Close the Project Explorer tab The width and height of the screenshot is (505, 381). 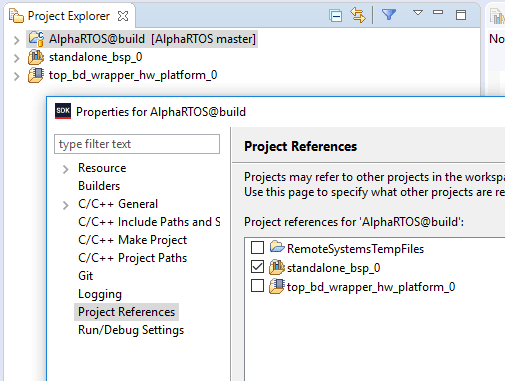click(x=123, y=16)
